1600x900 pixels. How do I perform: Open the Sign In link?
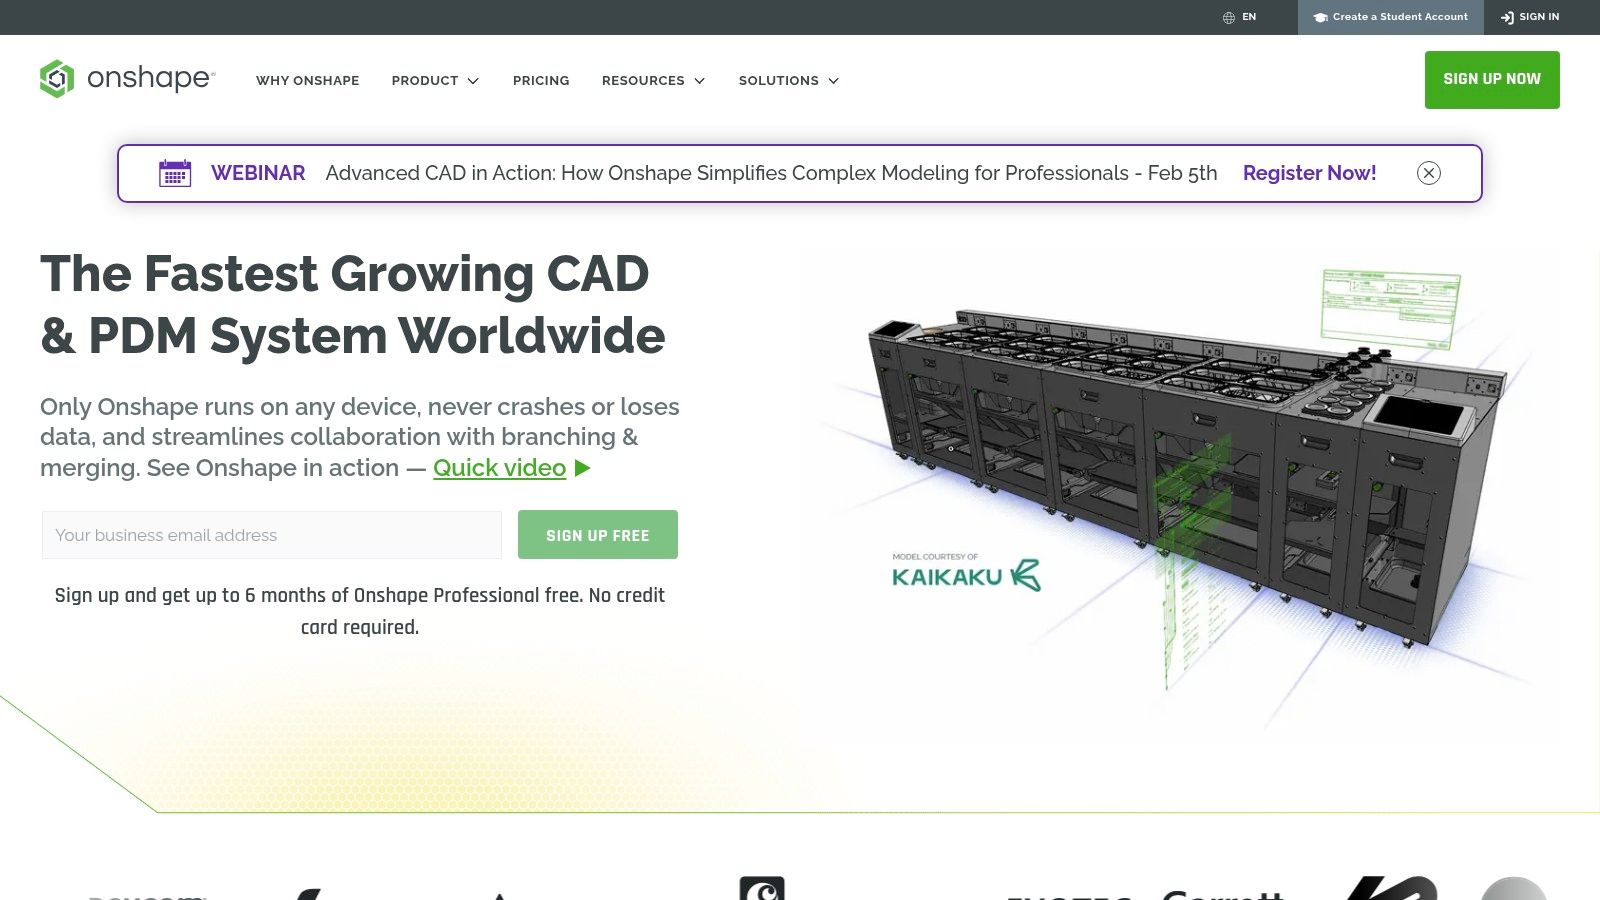pyautogui.click(x=1530, y=17)
